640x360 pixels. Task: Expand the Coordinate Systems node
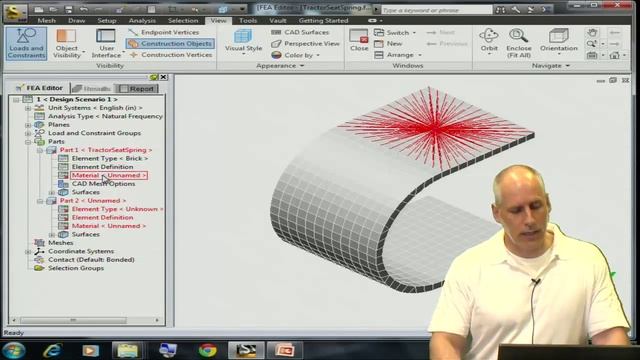(x=28, y=252)
